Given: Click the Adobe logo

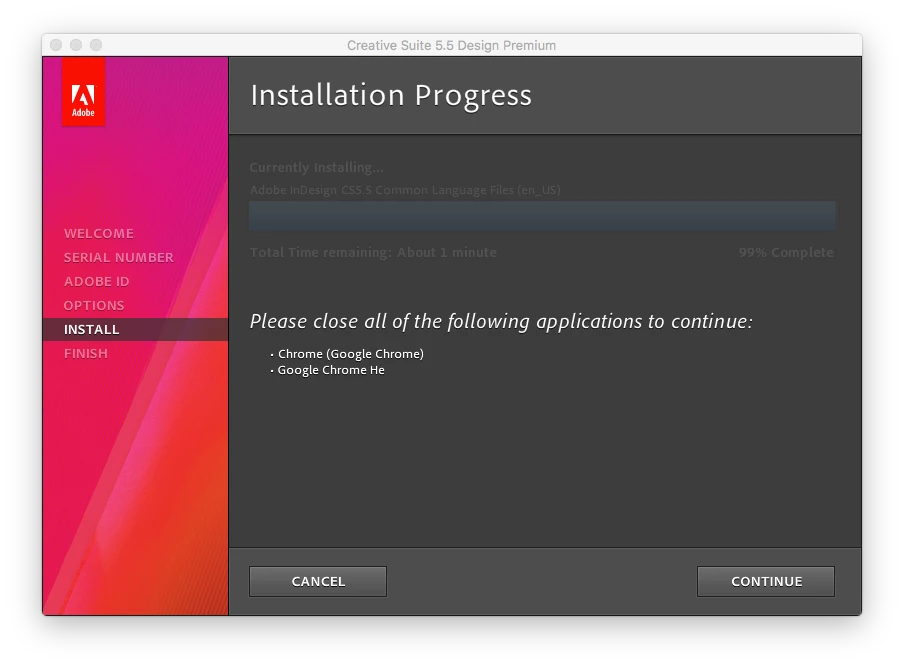Looking at the screenshot, I should click(x=83, y=92).
